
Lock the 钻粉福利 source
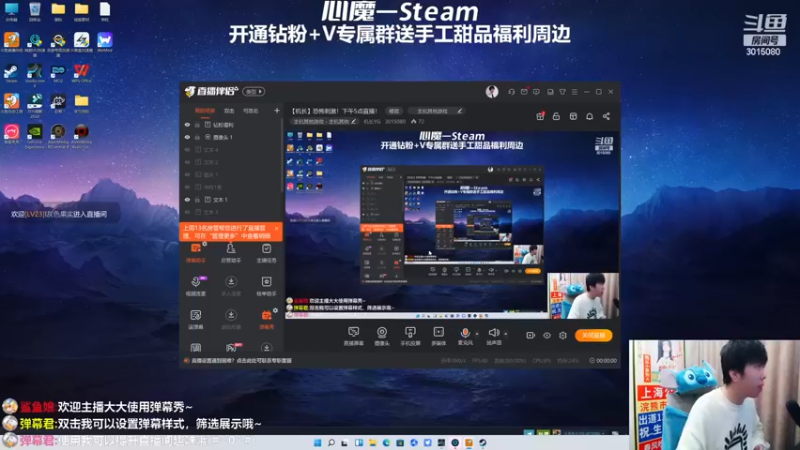pyautogui.click(x=197, y=125)
